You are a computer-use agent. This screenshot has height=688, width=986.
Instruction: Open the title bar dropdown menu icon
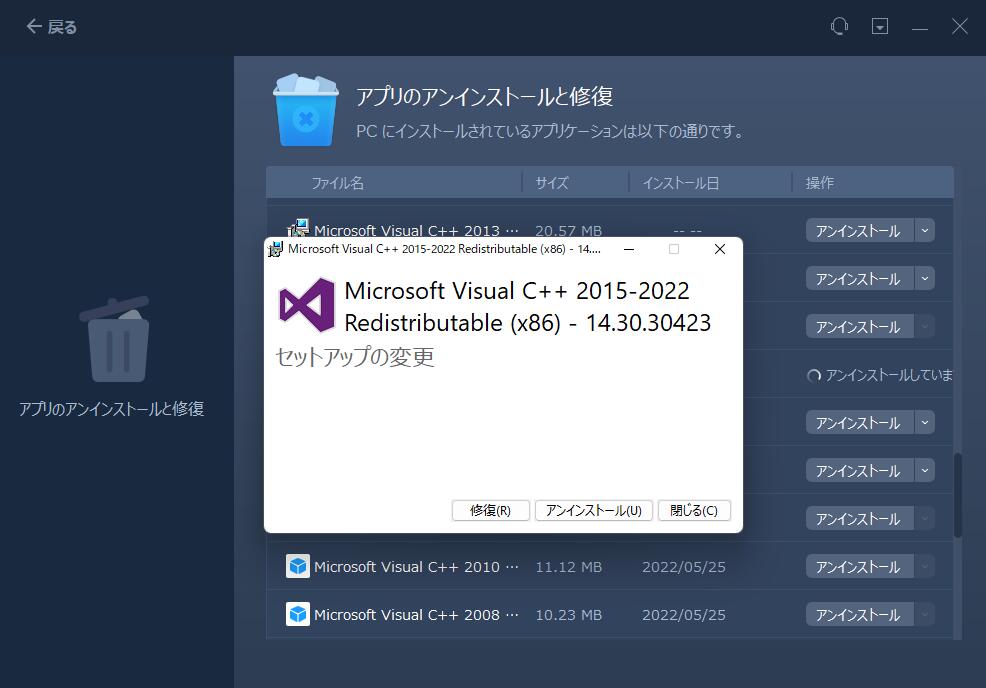(x=880, y=27)
